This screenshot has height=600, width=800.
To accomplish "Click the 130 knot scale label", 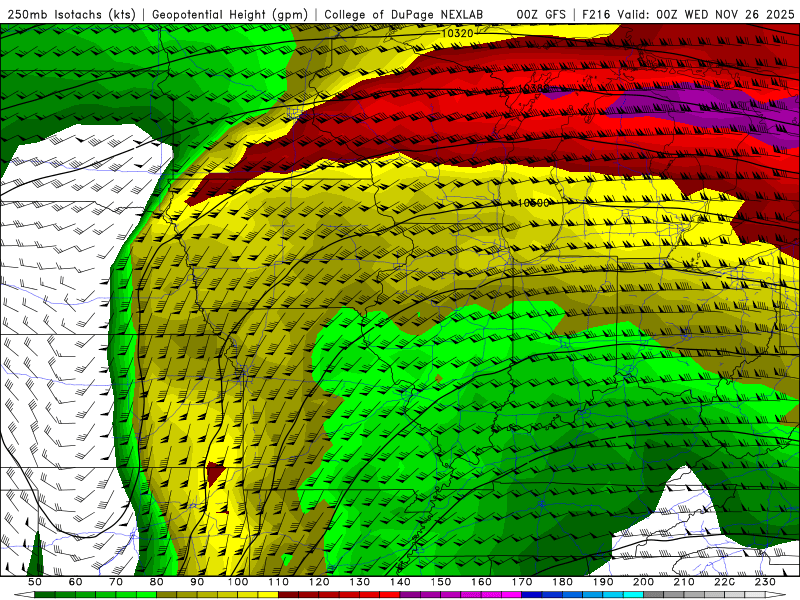I will [x=360, y=582].
